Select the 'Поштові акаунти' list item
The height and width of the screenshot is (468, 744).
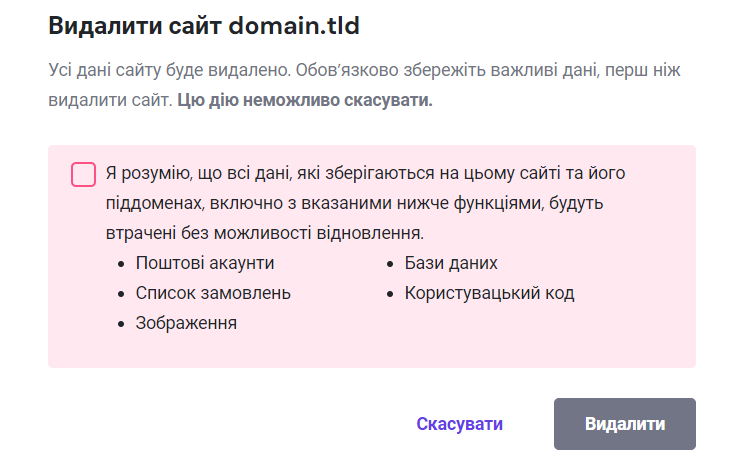click(205, 263)
